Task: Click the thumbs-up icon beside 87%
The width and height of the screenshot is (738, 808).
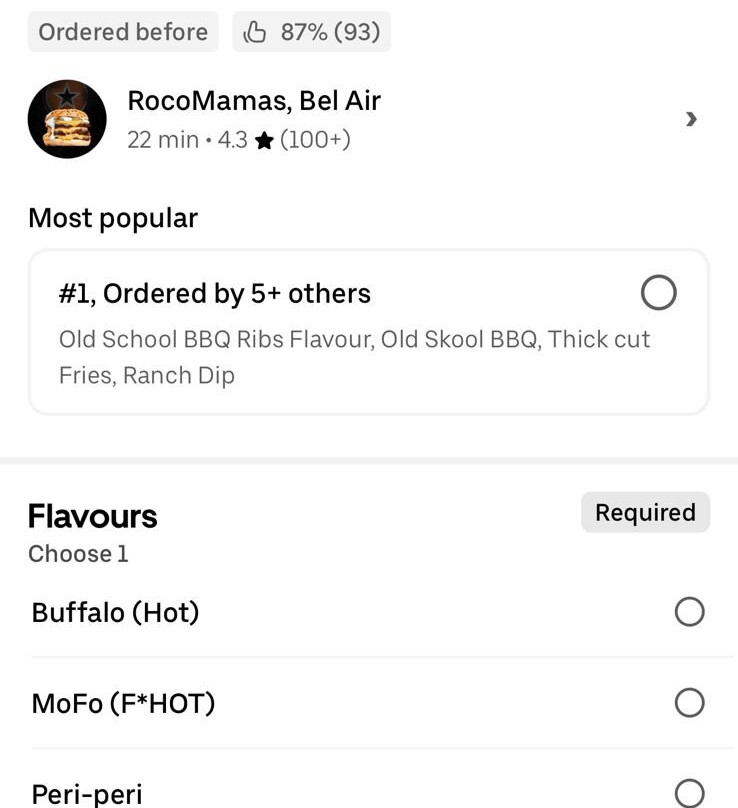Action: point(256,32)
